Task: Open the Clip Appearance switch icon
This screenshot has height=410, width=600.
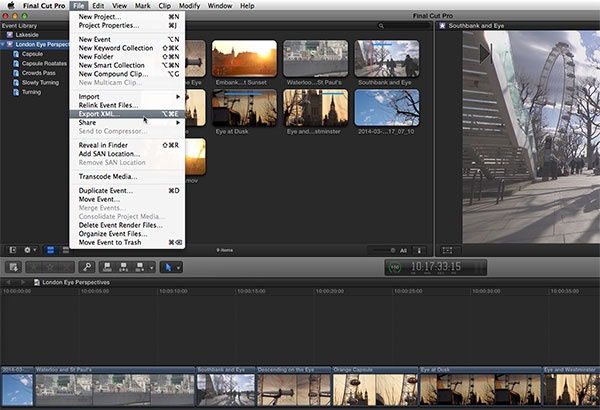Action: click(x=419, y=250)
